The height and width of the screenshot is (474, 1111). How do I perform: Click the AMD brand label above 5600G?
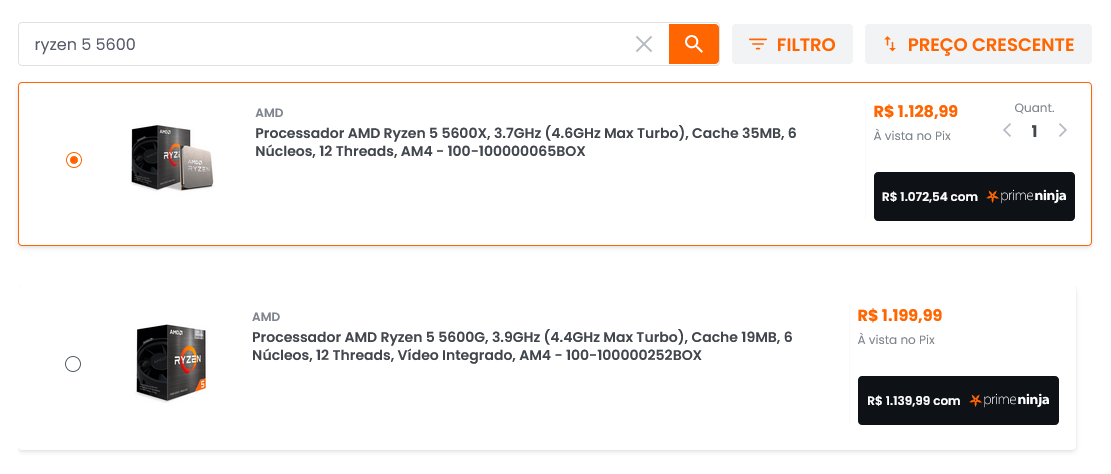[x=266, y=317]
